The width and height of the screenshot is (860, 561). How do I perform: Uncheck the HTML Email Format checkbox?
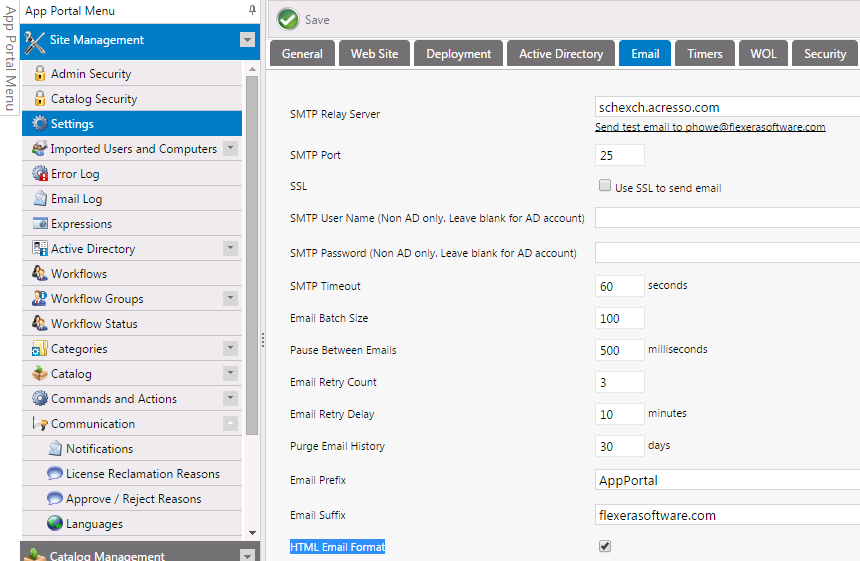point(605,547)
